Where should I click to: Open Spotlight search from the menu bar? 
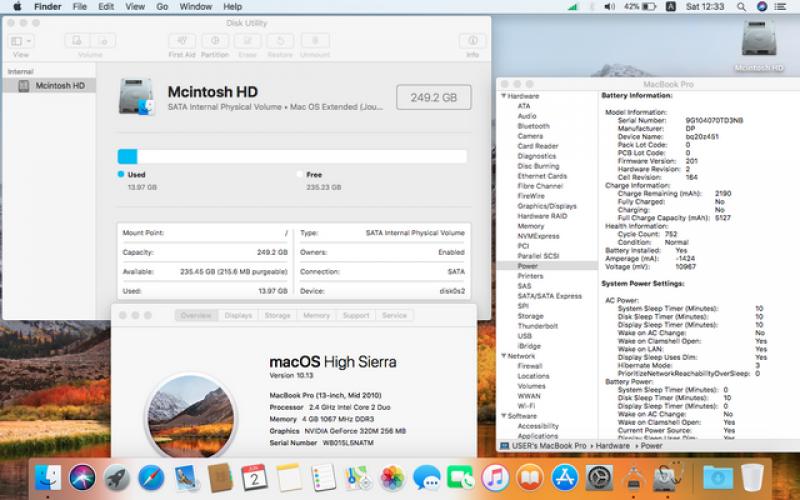click(x=741, y=7)
